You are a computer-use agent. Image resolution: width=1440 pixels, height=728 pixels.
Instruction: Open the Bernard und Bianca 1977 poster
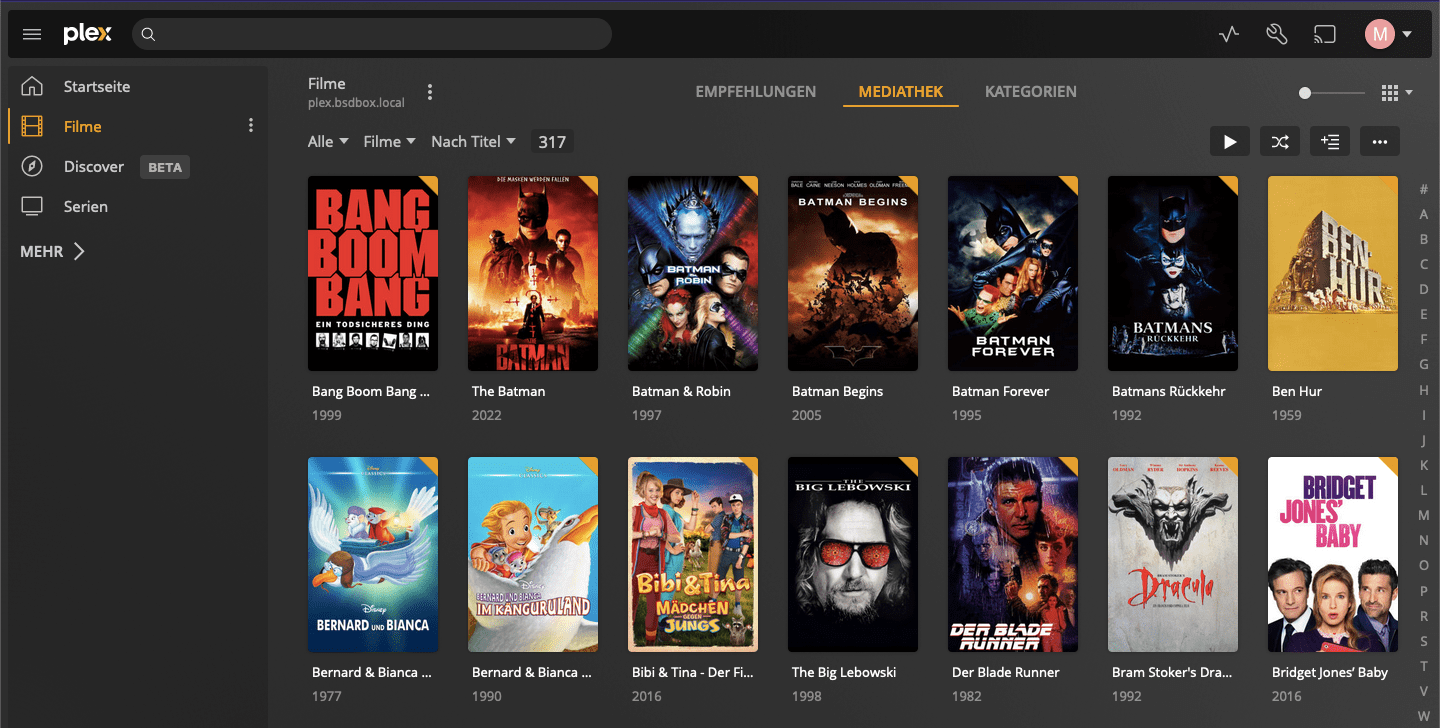point(373,554)
